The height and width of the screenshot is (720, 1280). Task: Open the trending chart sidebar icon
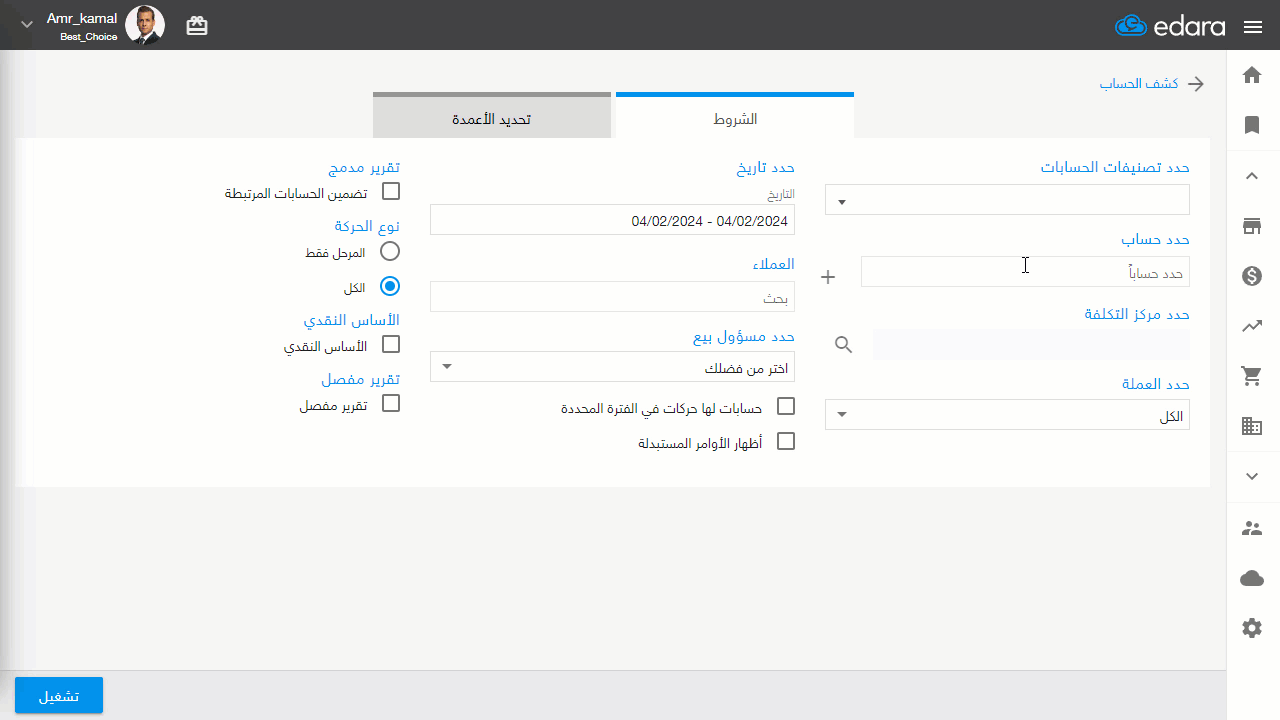1252,326
